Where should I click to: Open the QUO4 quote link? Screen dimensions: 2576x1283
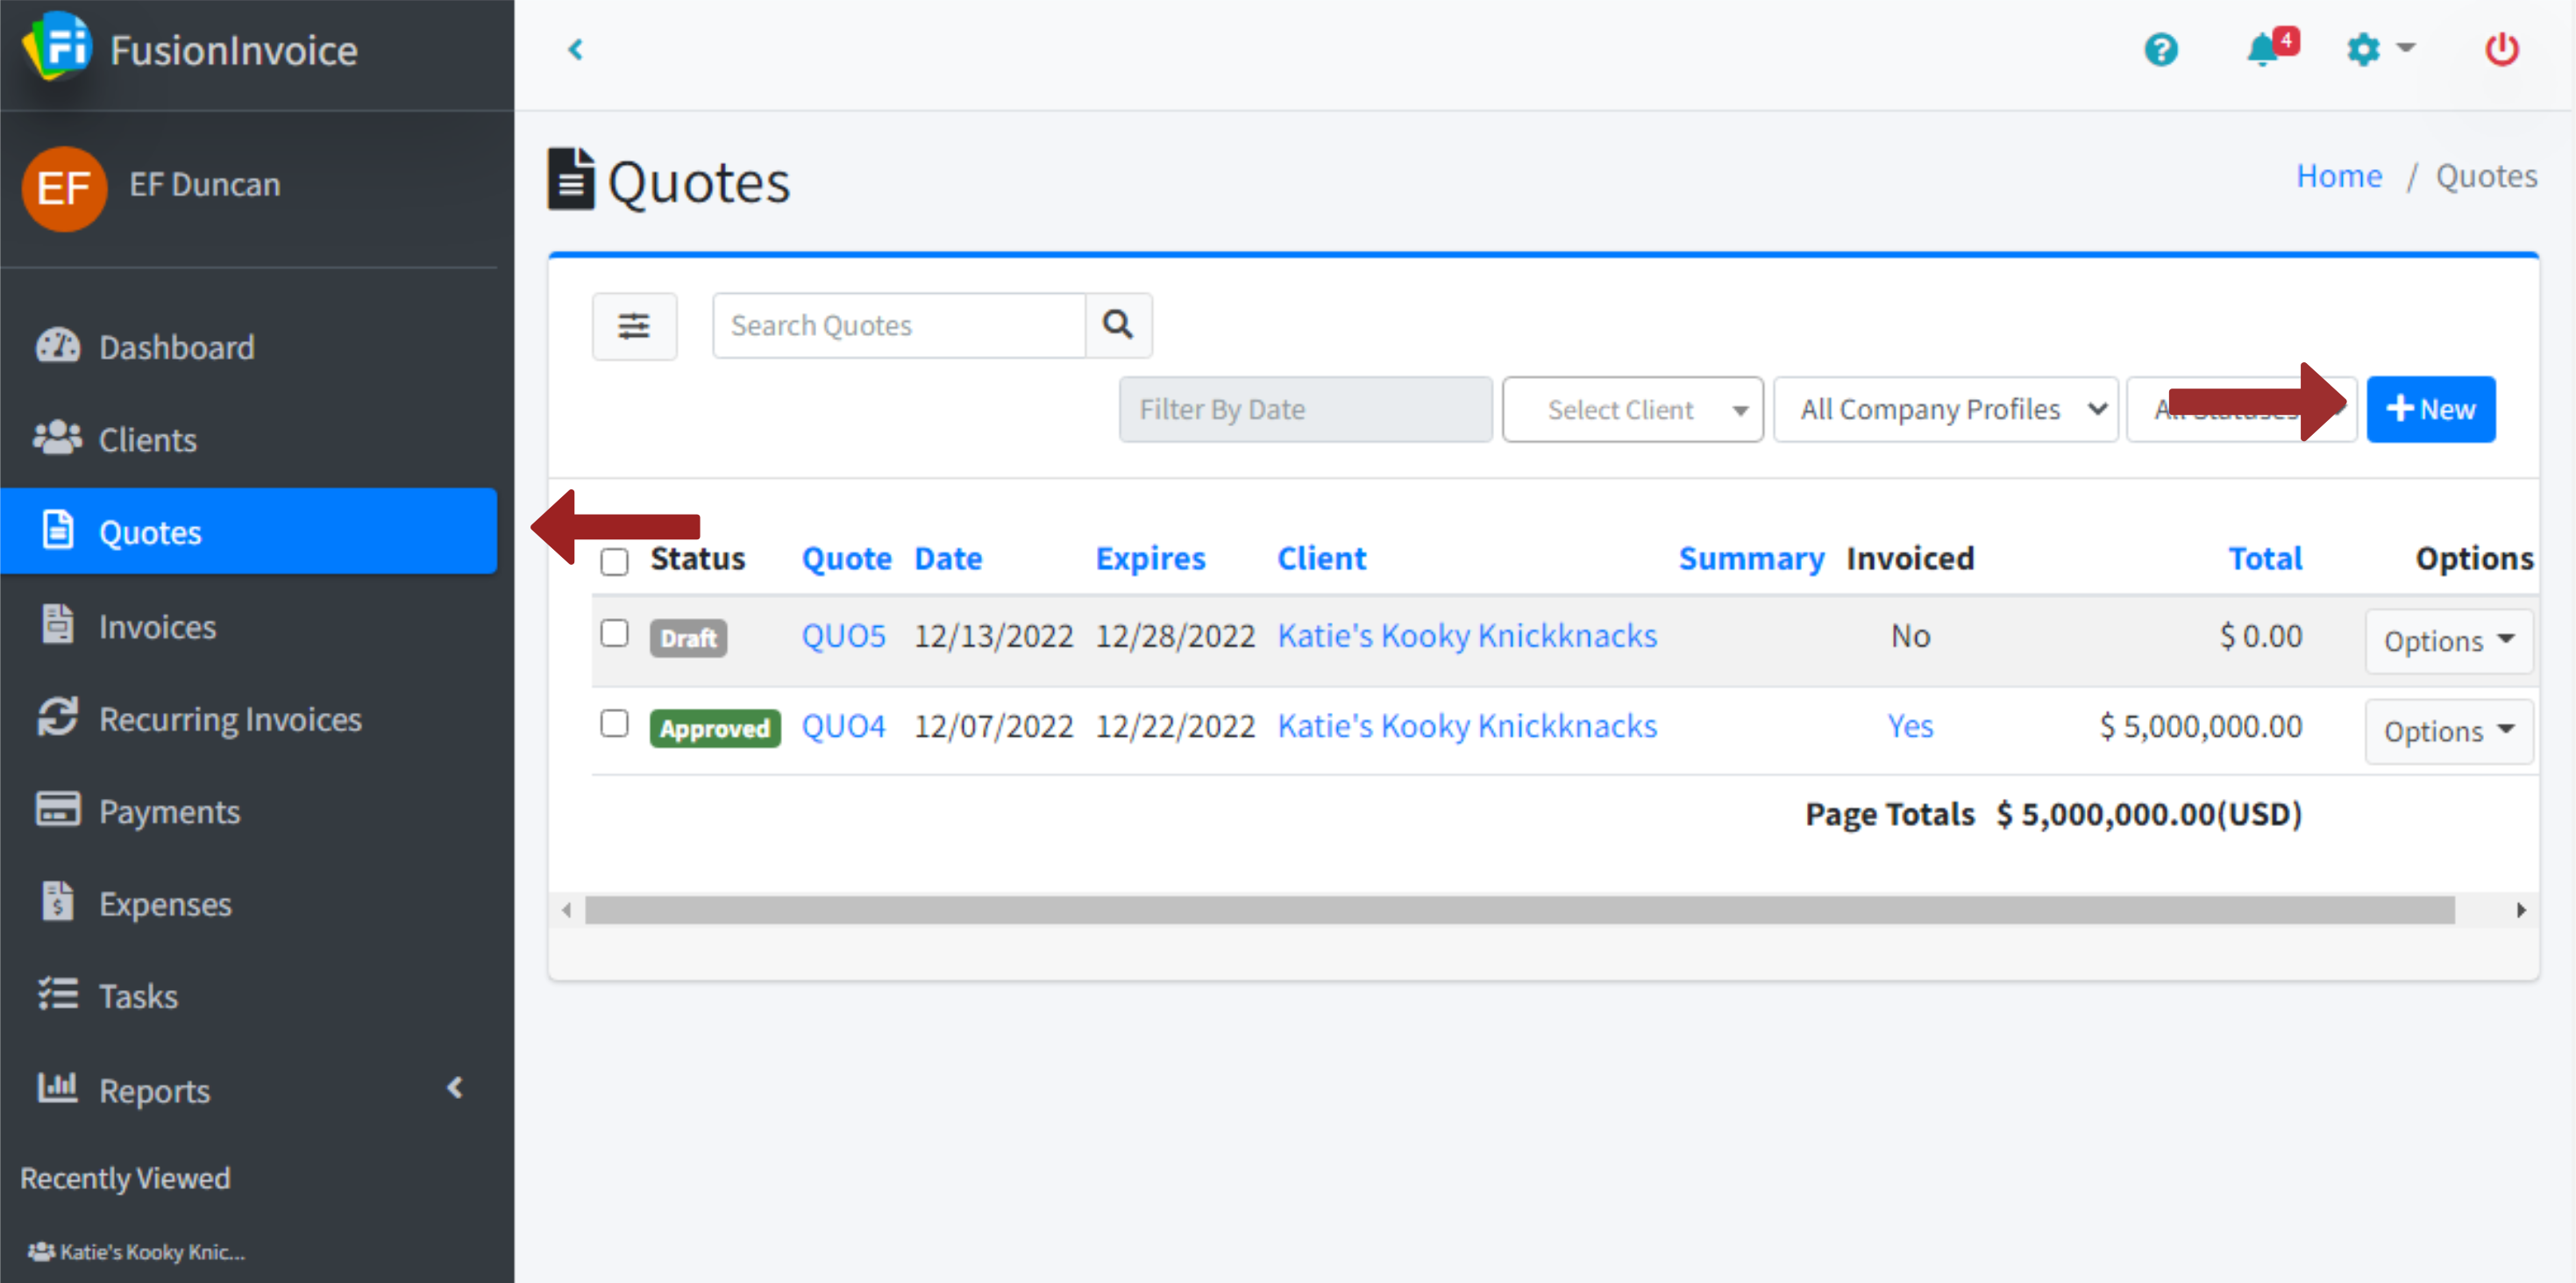click(x=843, y=726)
